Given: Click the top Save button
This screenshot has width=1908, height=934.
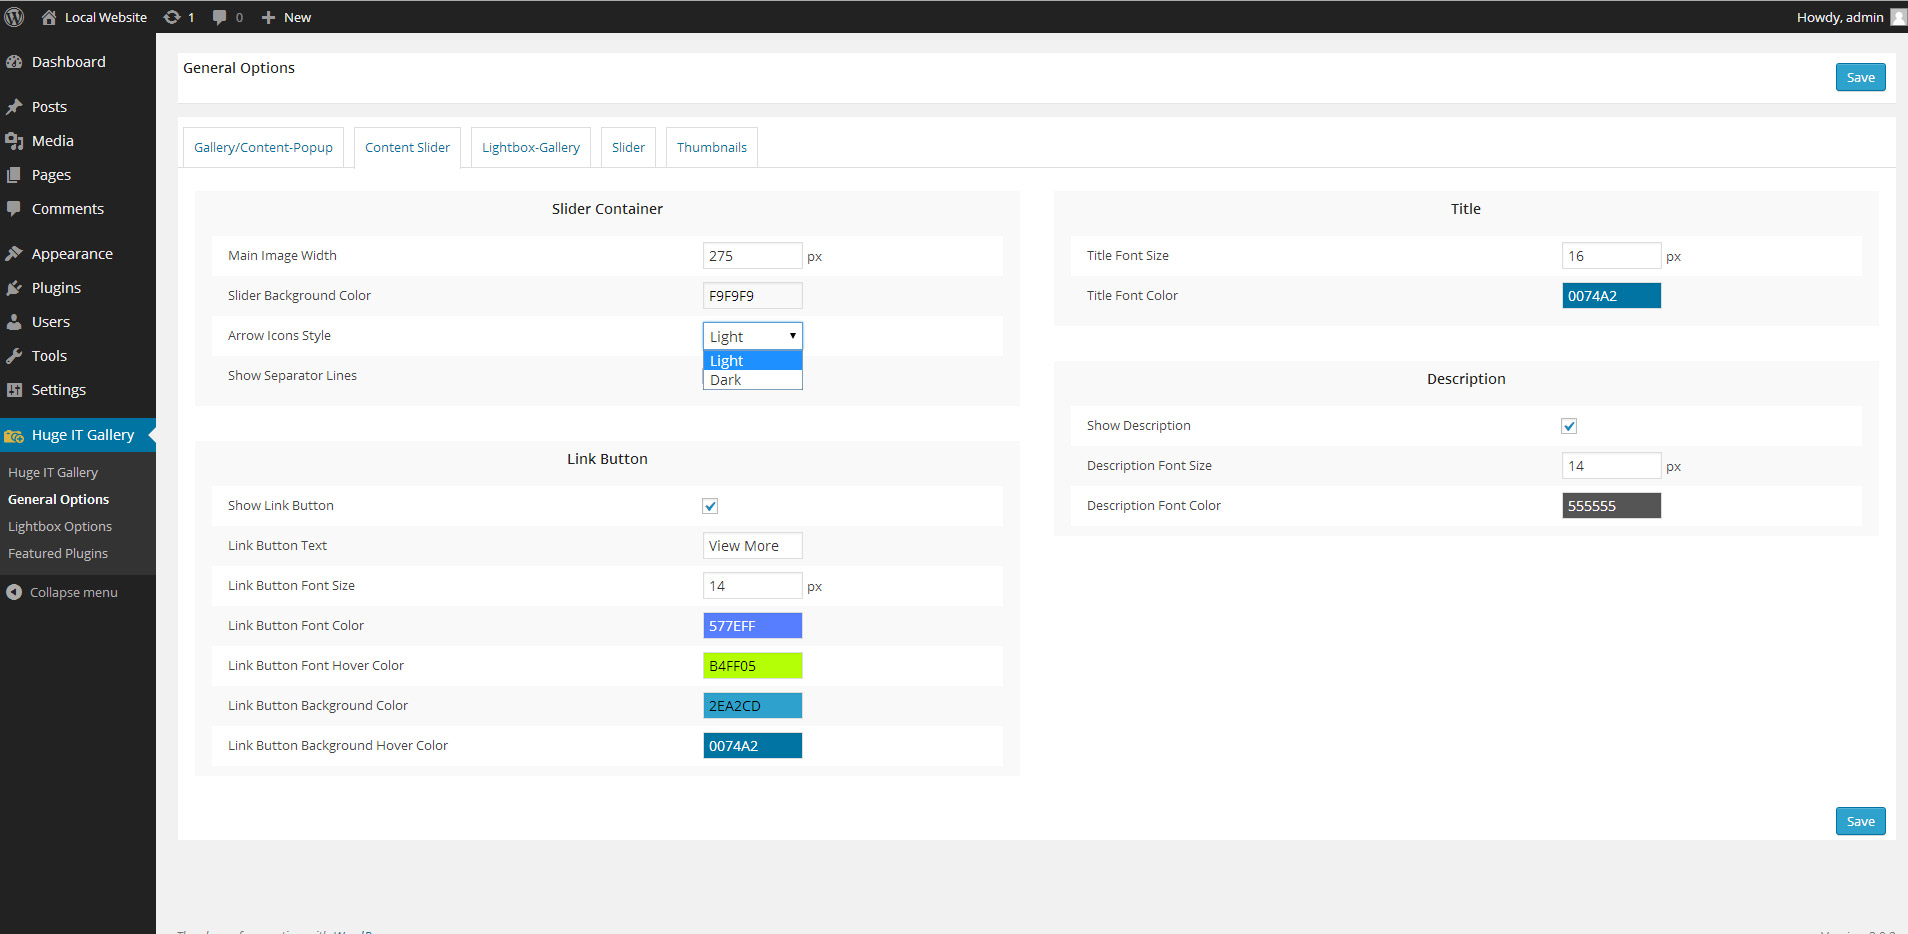Looking at the screenshot, I should click(1860, 77).
